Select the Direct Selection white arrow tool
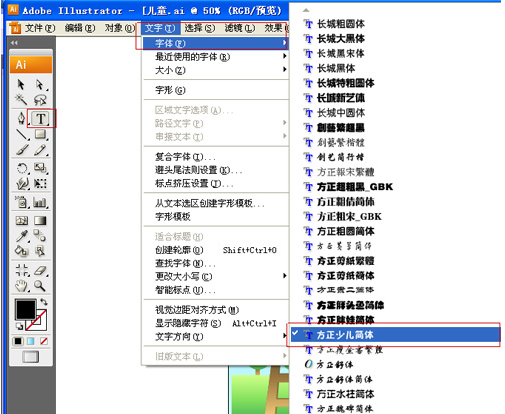This screenshot has height=414, width=505. tap(40, 85)
